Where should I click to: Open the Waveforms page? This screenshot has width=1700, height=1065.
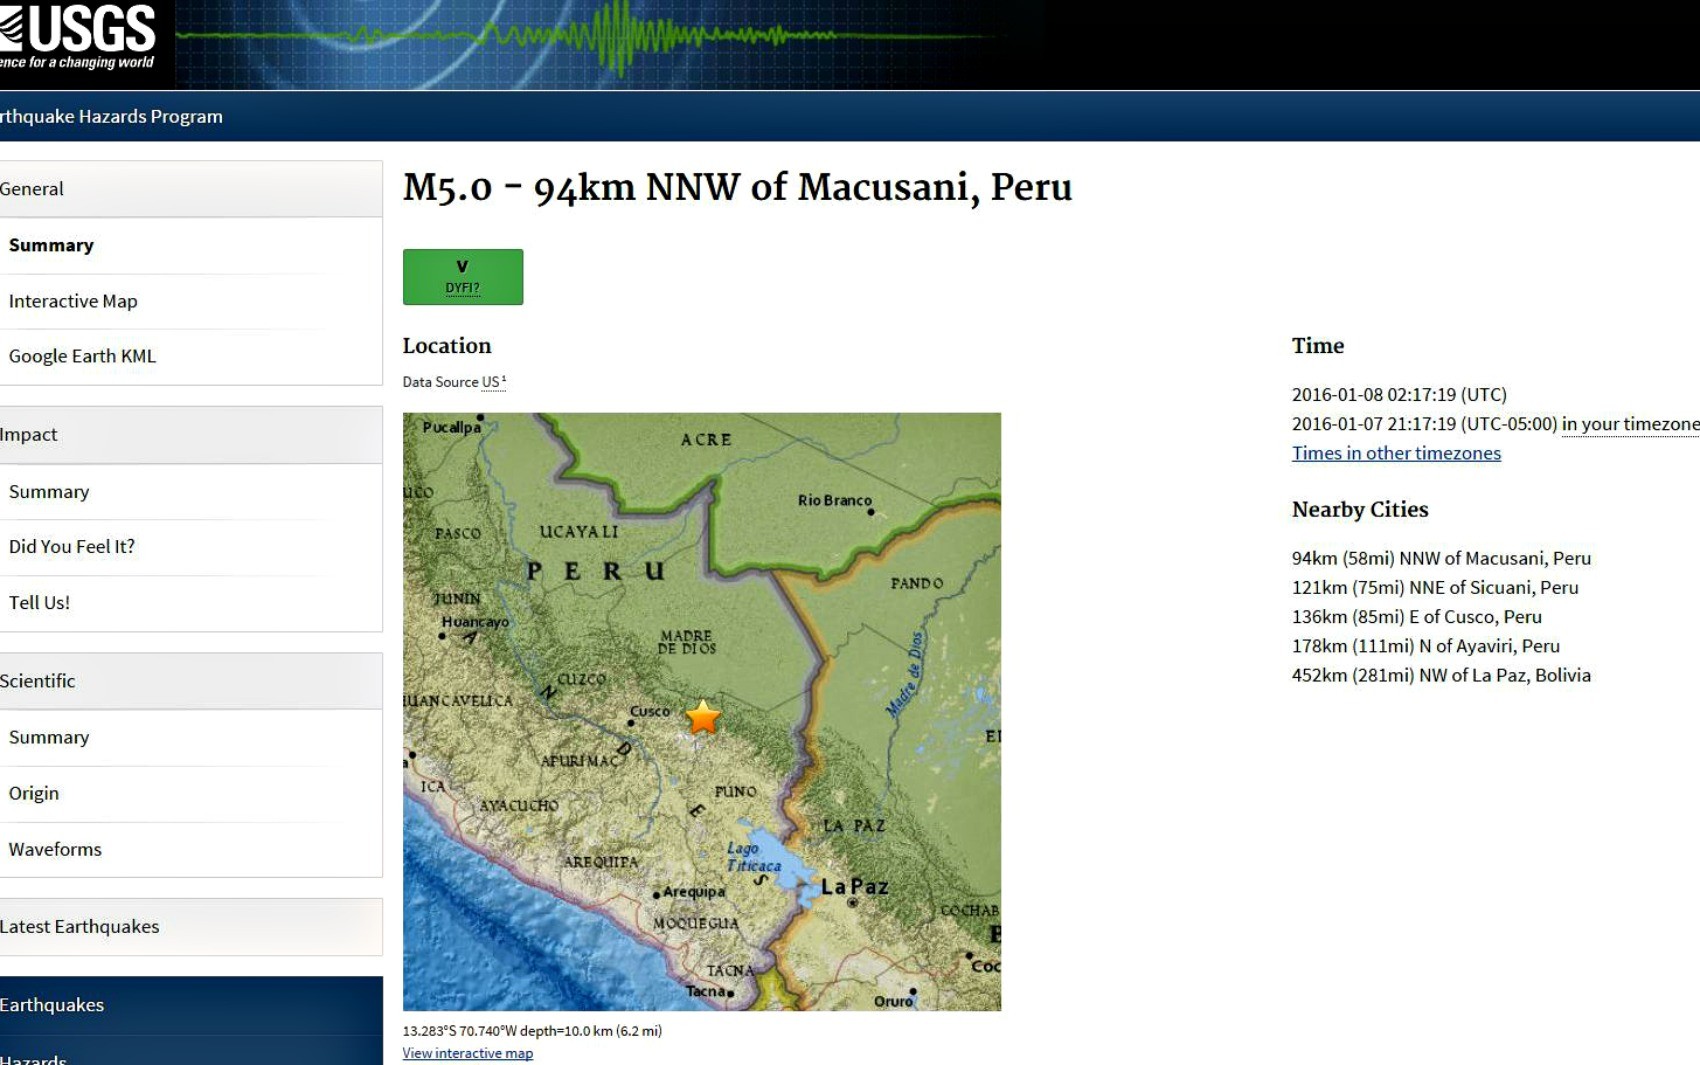[x=55, y=850]
